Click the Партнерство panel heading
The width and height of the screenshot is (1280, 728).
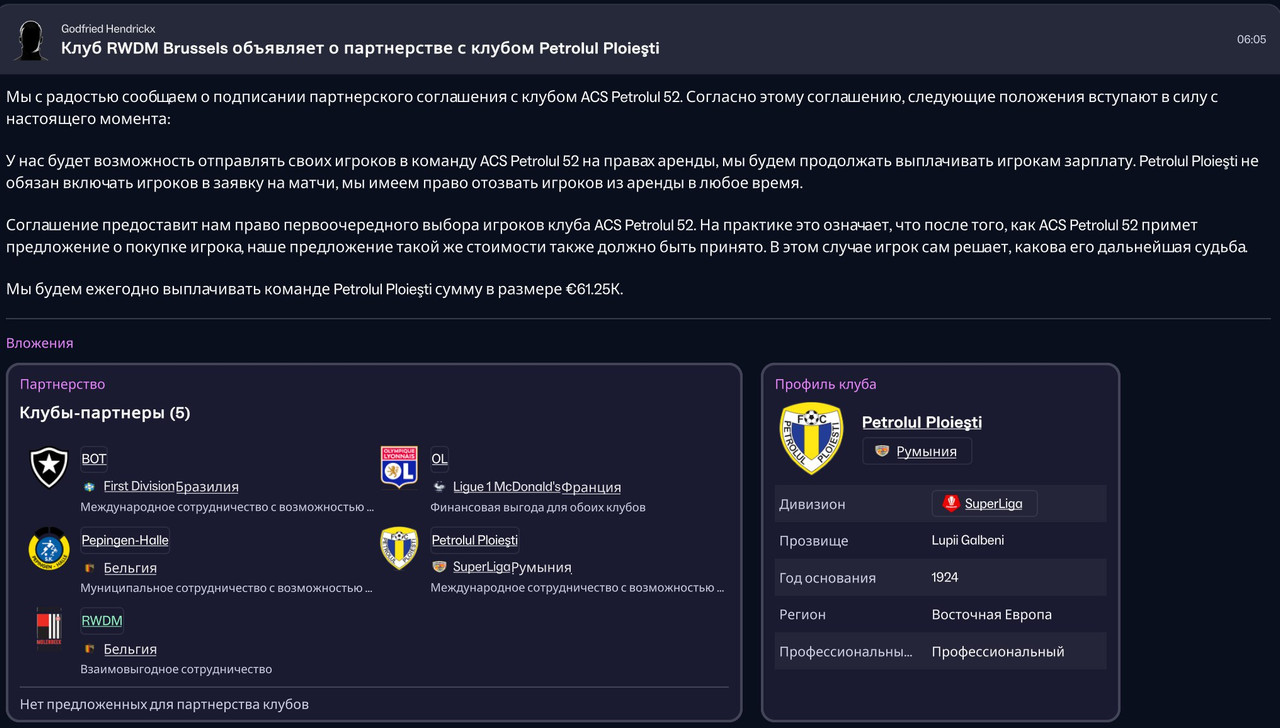pos(62,384)
